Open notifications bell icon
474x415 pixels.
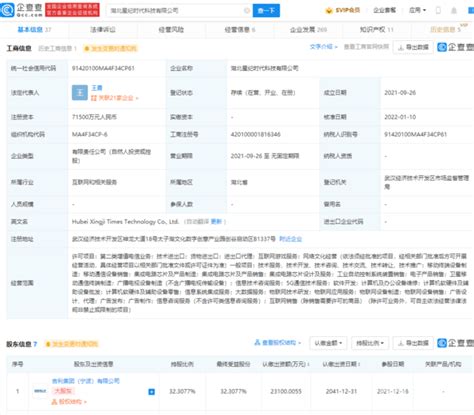tap(454, 11)
